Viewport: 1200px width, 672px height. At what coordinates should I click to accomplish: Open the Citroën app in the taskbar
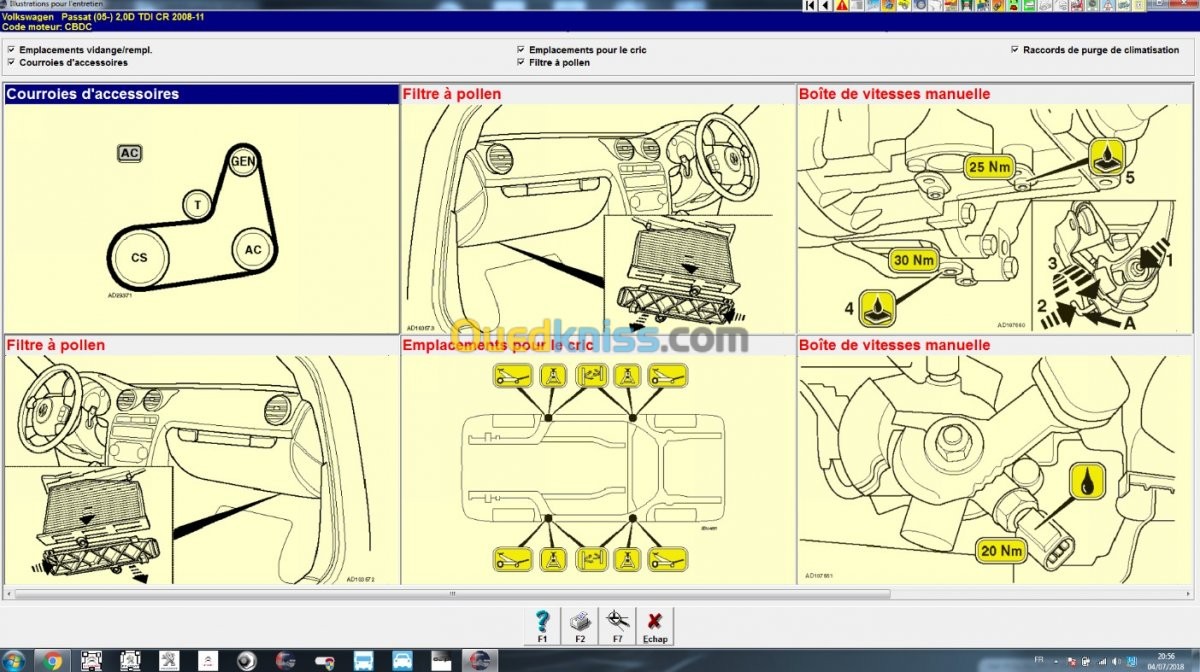pyautogui.click(x=207, y=661)
